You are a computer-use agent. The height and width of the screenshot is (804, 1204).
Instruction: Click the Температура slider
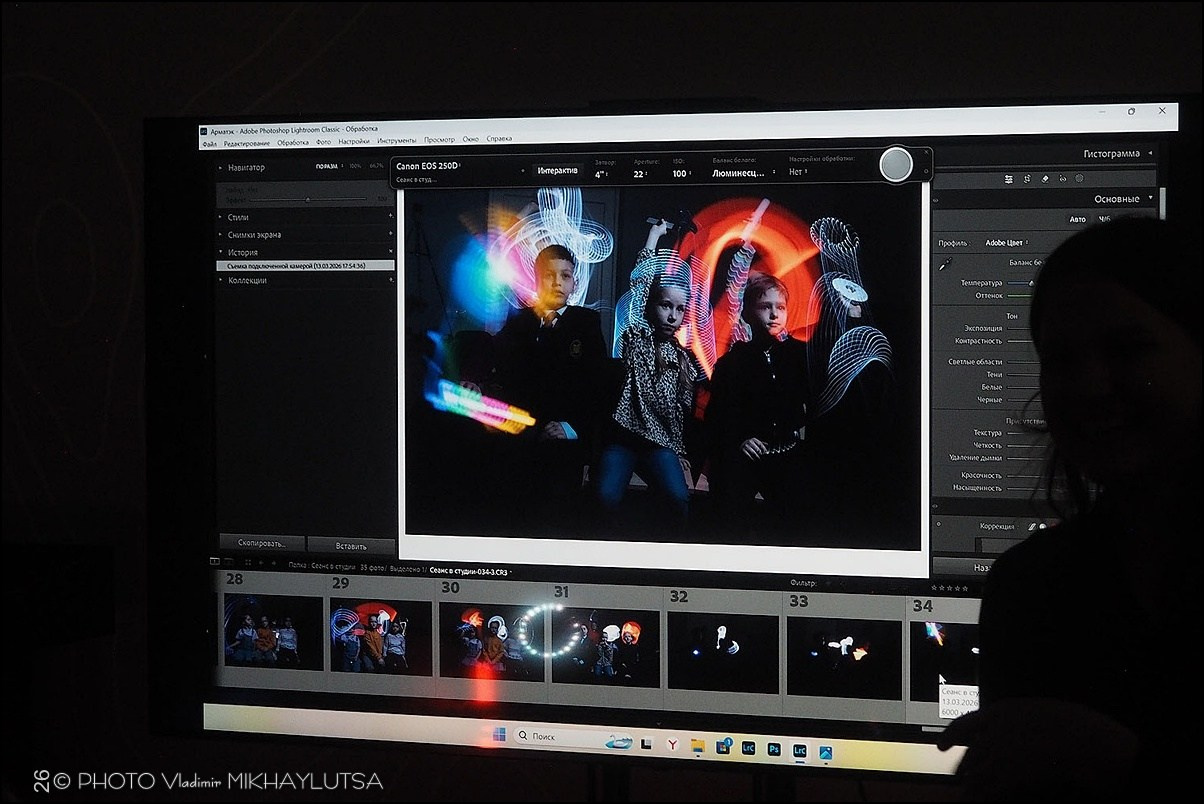coord(1019,283)
